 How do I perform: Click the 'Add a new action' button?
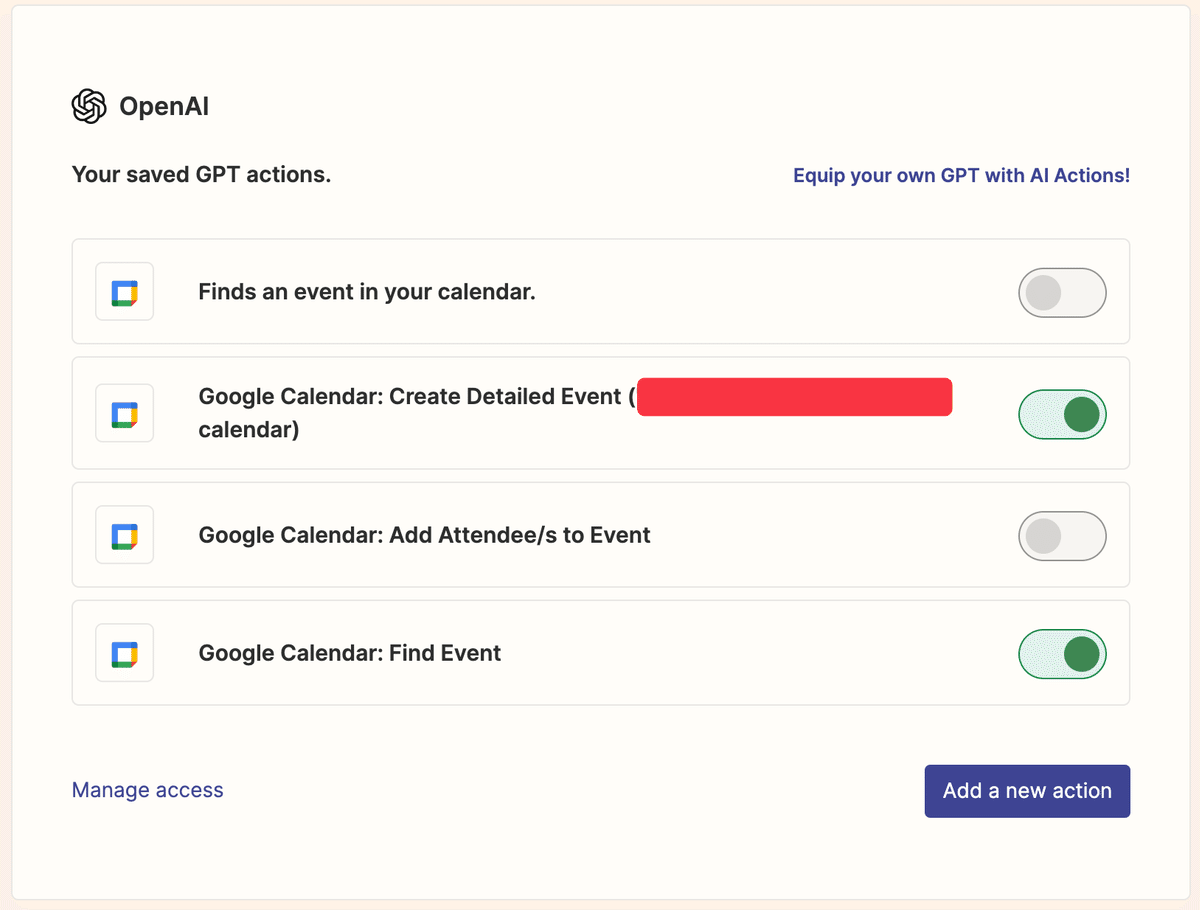pos(1027,791)
